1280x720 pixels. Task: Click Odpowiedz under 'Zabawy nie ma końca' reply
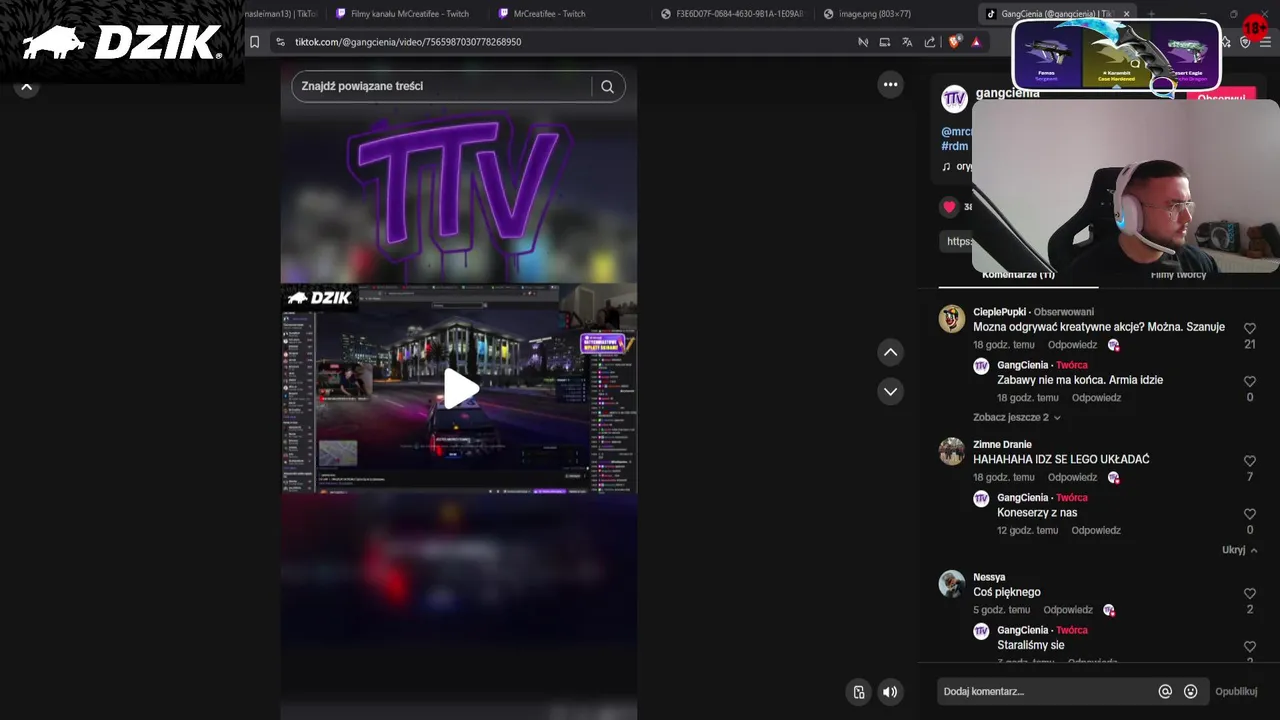point(1096,398)
